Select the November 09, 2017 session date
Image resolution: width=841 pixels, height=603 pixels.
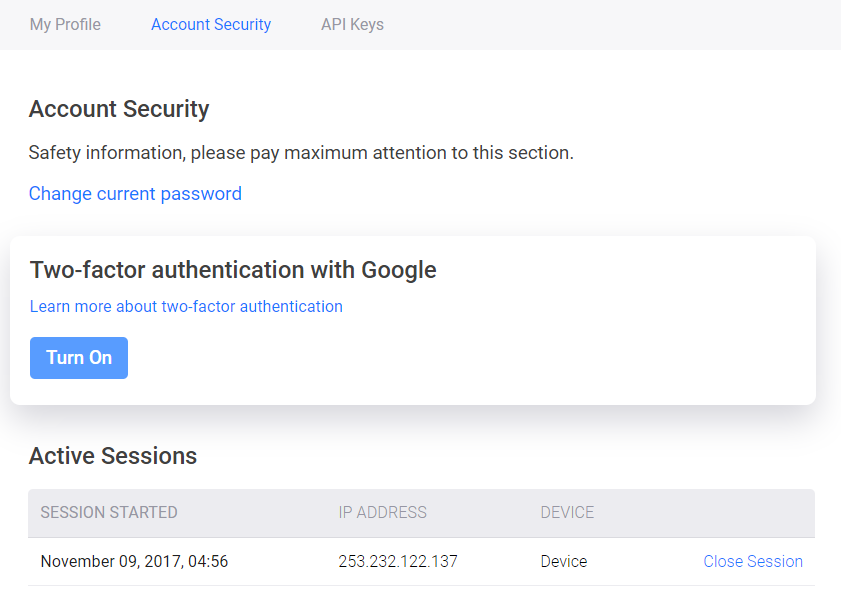(x=134, y=561)
